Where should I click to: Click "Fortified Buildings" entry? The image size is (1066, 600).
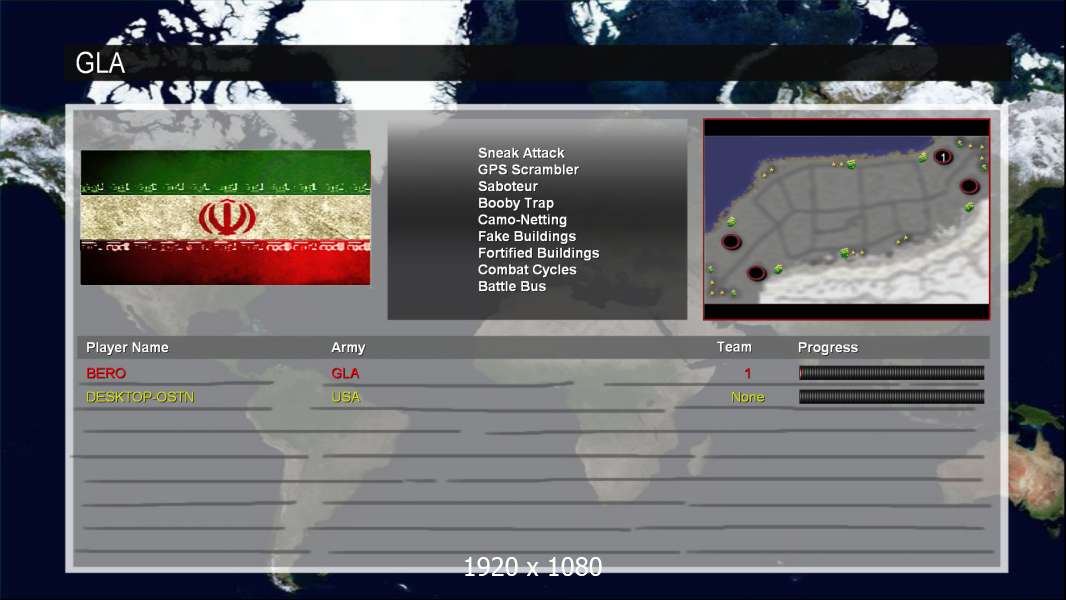(538, 253)
